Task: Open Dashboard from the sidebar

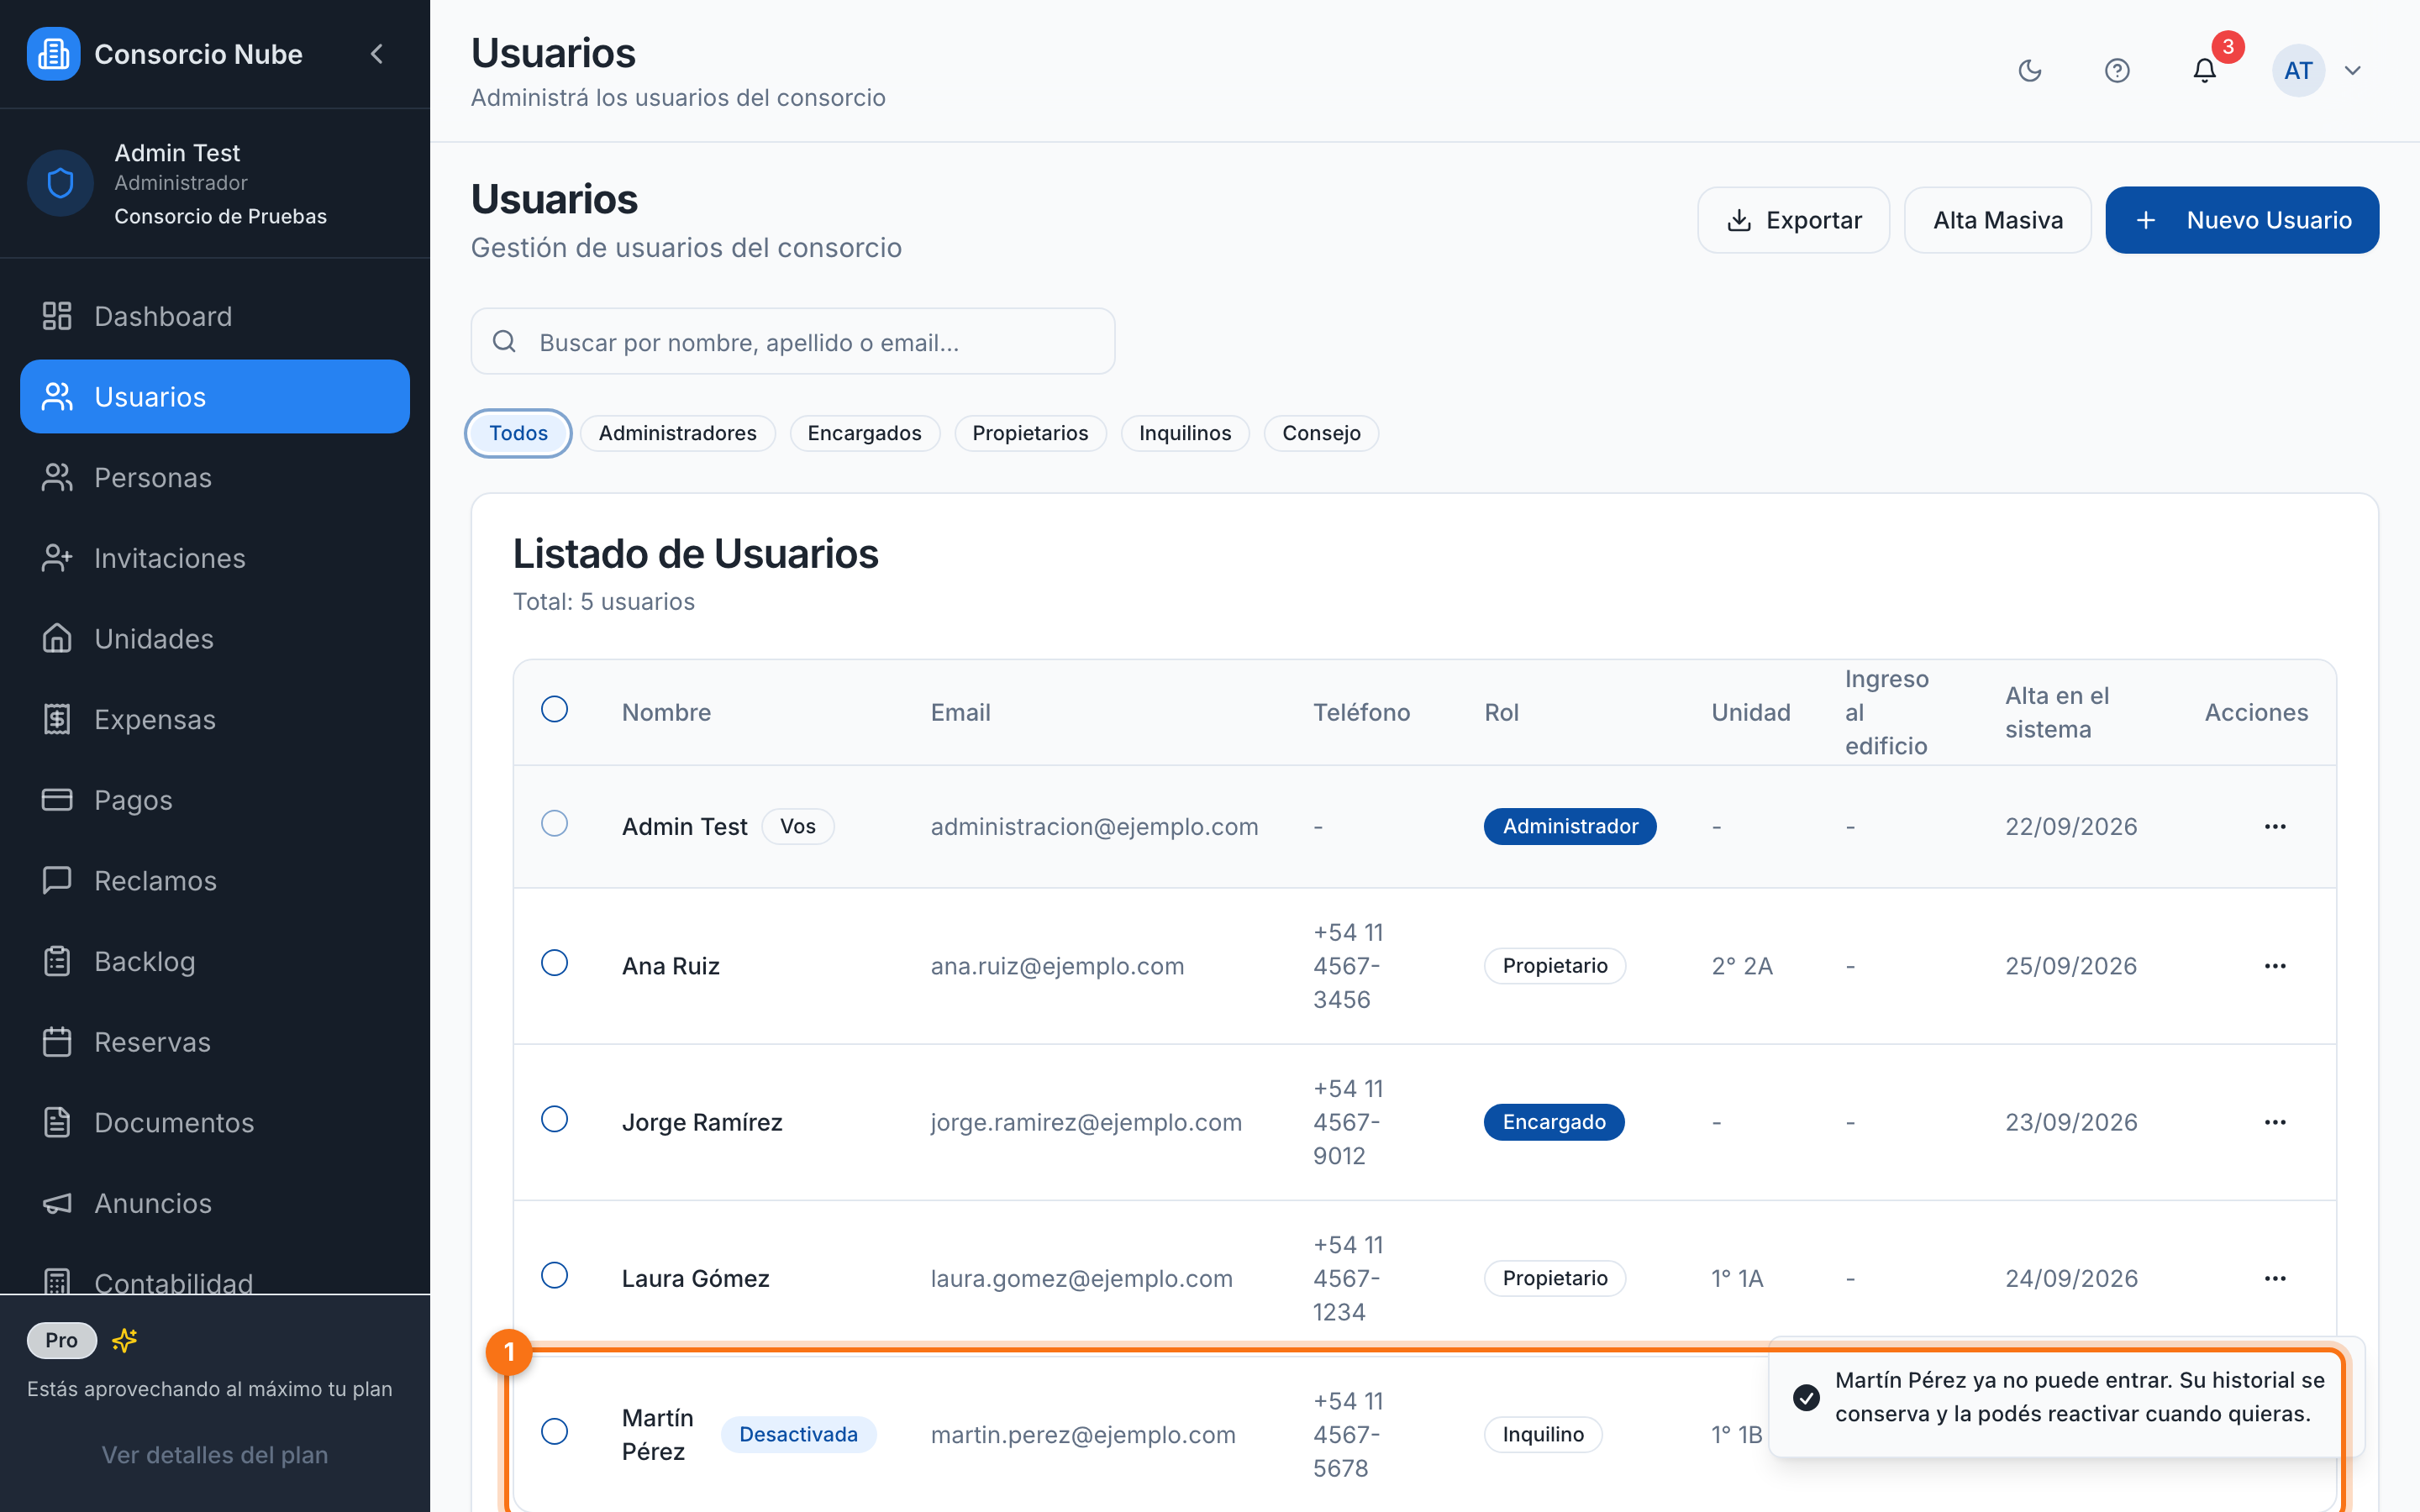Action: tap(215, 316)
